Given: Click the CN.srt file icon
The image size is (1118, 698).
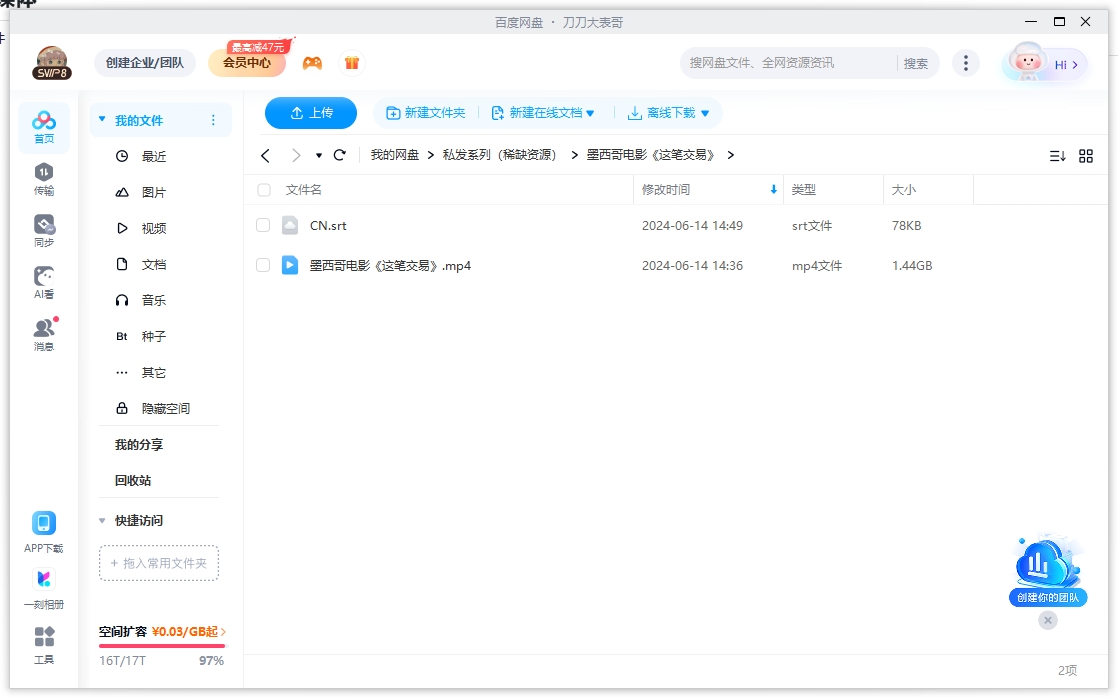Looking at the screenshot, I should pos(289,225).
